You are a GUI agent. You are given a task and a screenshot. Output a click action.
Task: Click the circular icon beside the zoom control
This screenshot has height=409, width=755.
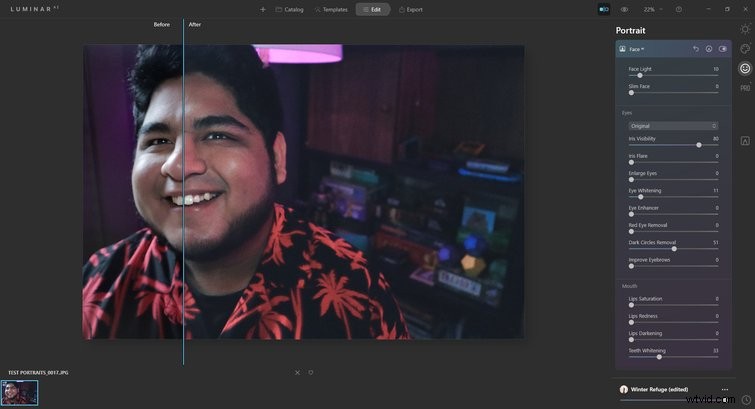tap(678, 9)
